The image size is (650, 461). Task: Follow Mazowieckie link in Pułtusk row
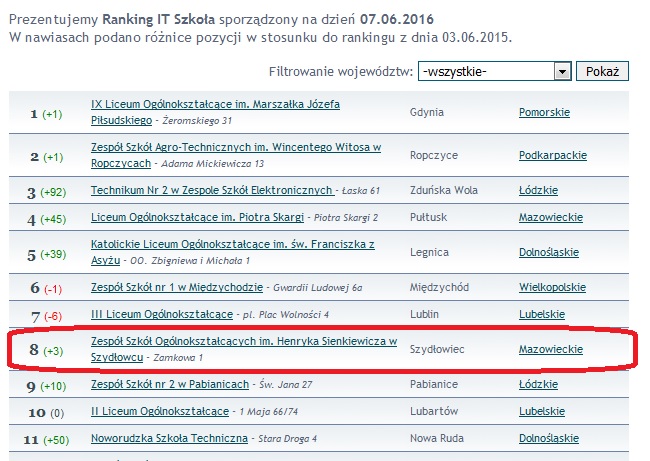[551, 217]
